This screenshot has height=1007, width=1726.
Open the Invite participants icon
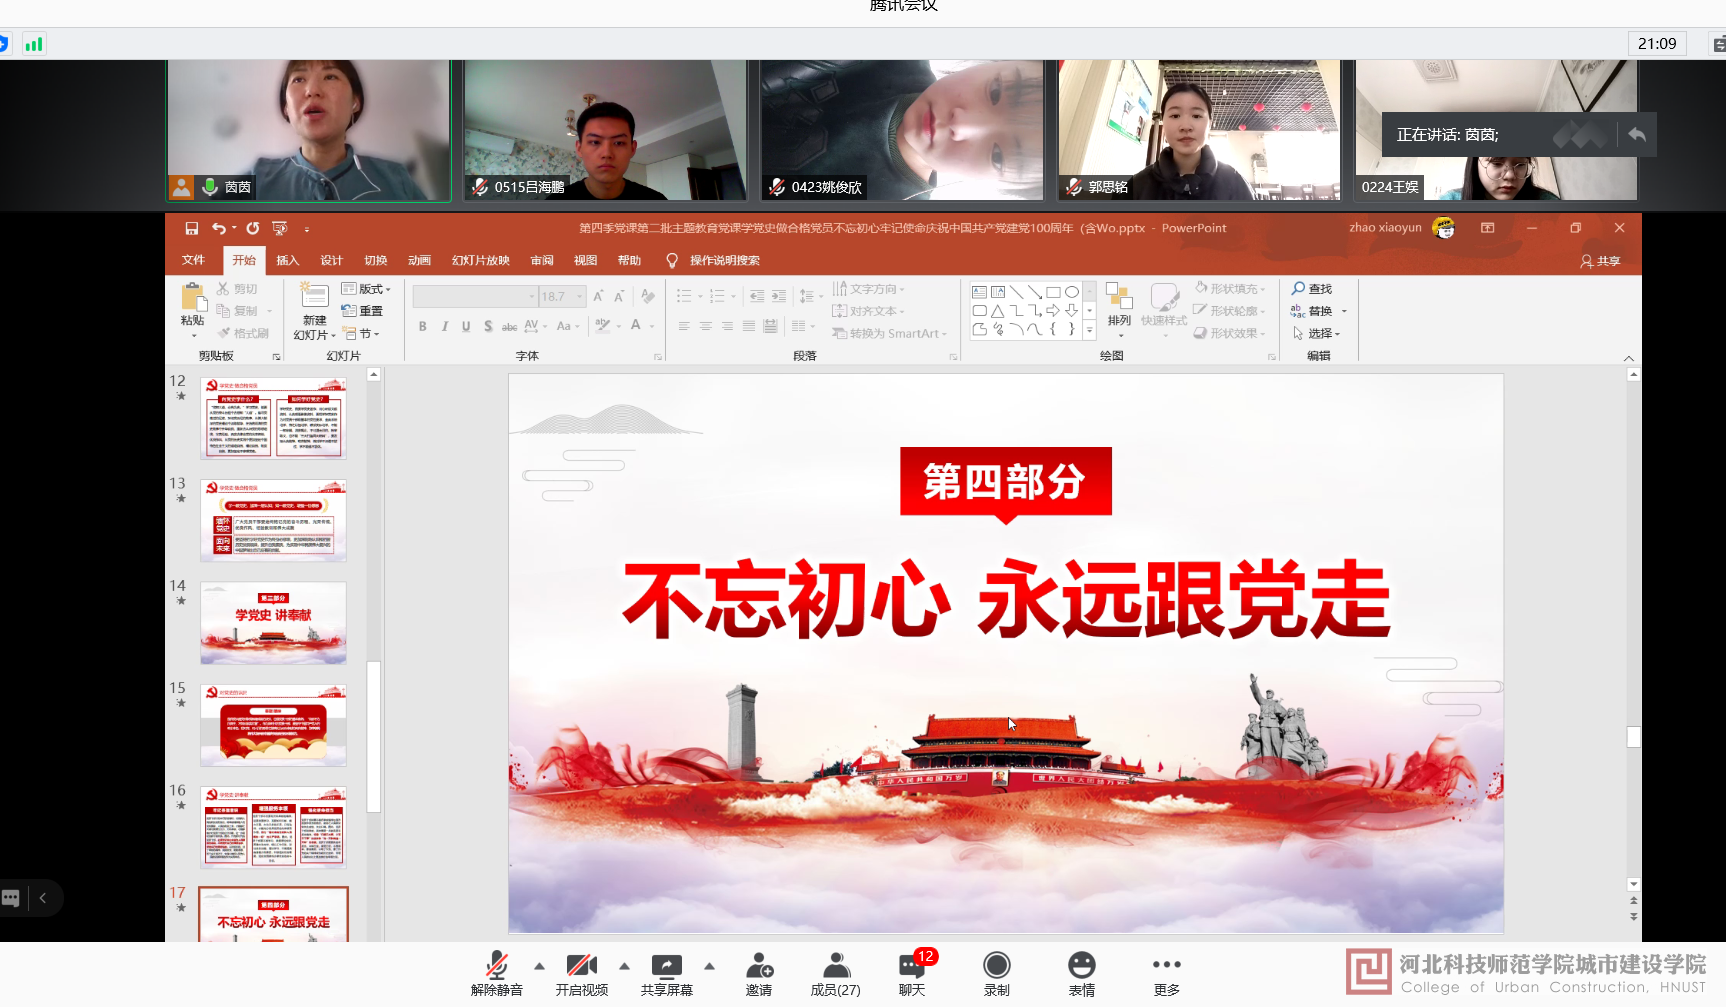coord(758,966)
